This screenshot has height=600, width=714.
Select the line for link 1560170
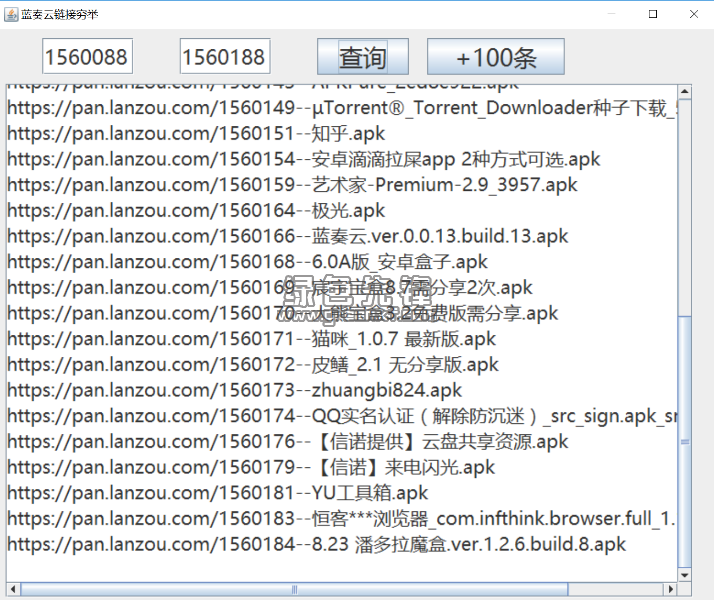click(283, 313)
